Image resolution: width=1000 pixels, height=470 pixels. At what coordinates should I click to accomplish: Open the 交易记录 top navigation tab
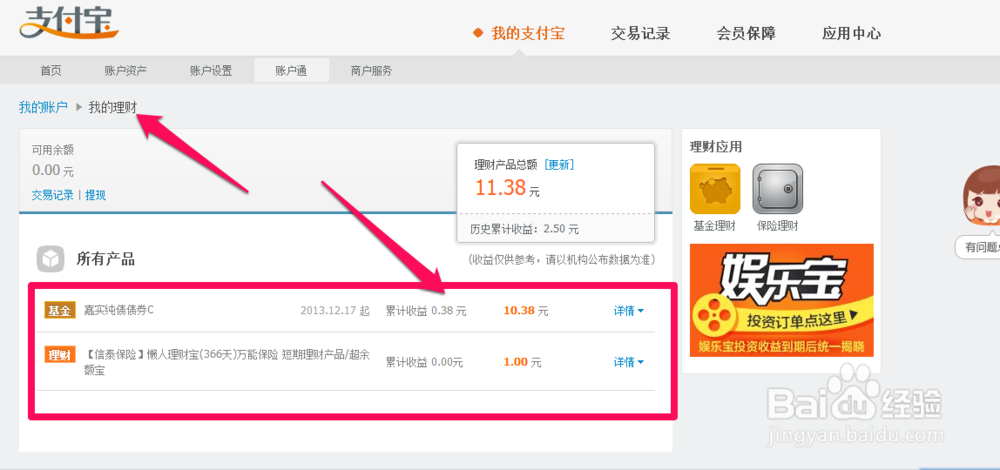point(640,33)
